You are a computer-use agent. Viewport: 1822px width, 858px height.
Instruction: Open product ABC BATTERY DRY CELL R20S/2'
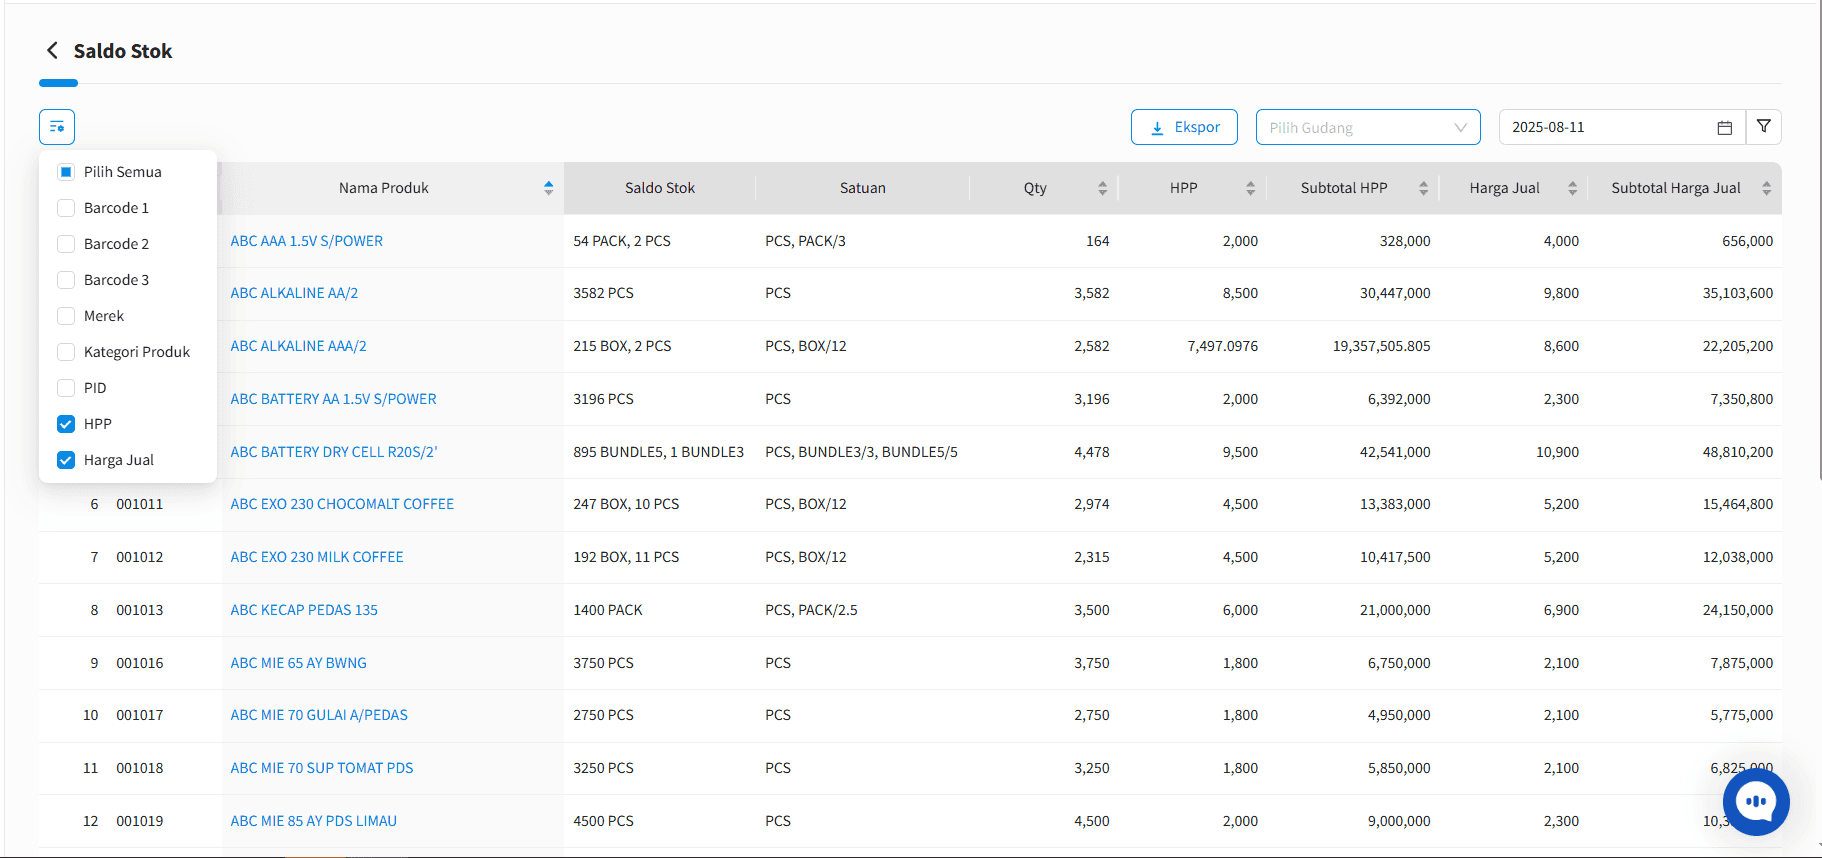point(334,452)
